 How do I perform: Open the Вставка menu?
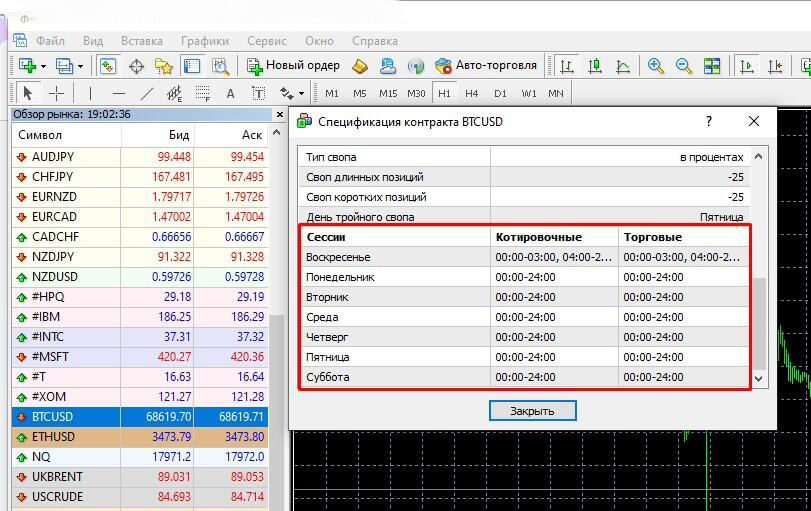[142, 41]
